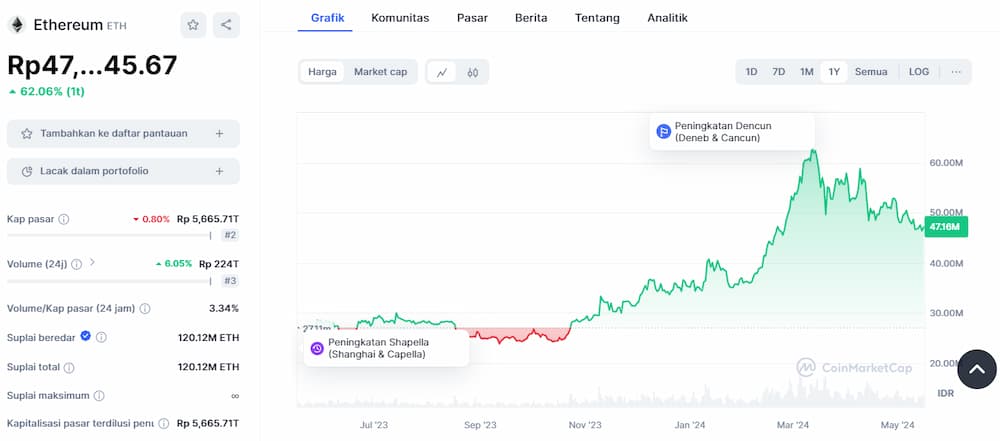Click the 60.00M axis label
1000x441 pixels.
click(x=946, y=163)
